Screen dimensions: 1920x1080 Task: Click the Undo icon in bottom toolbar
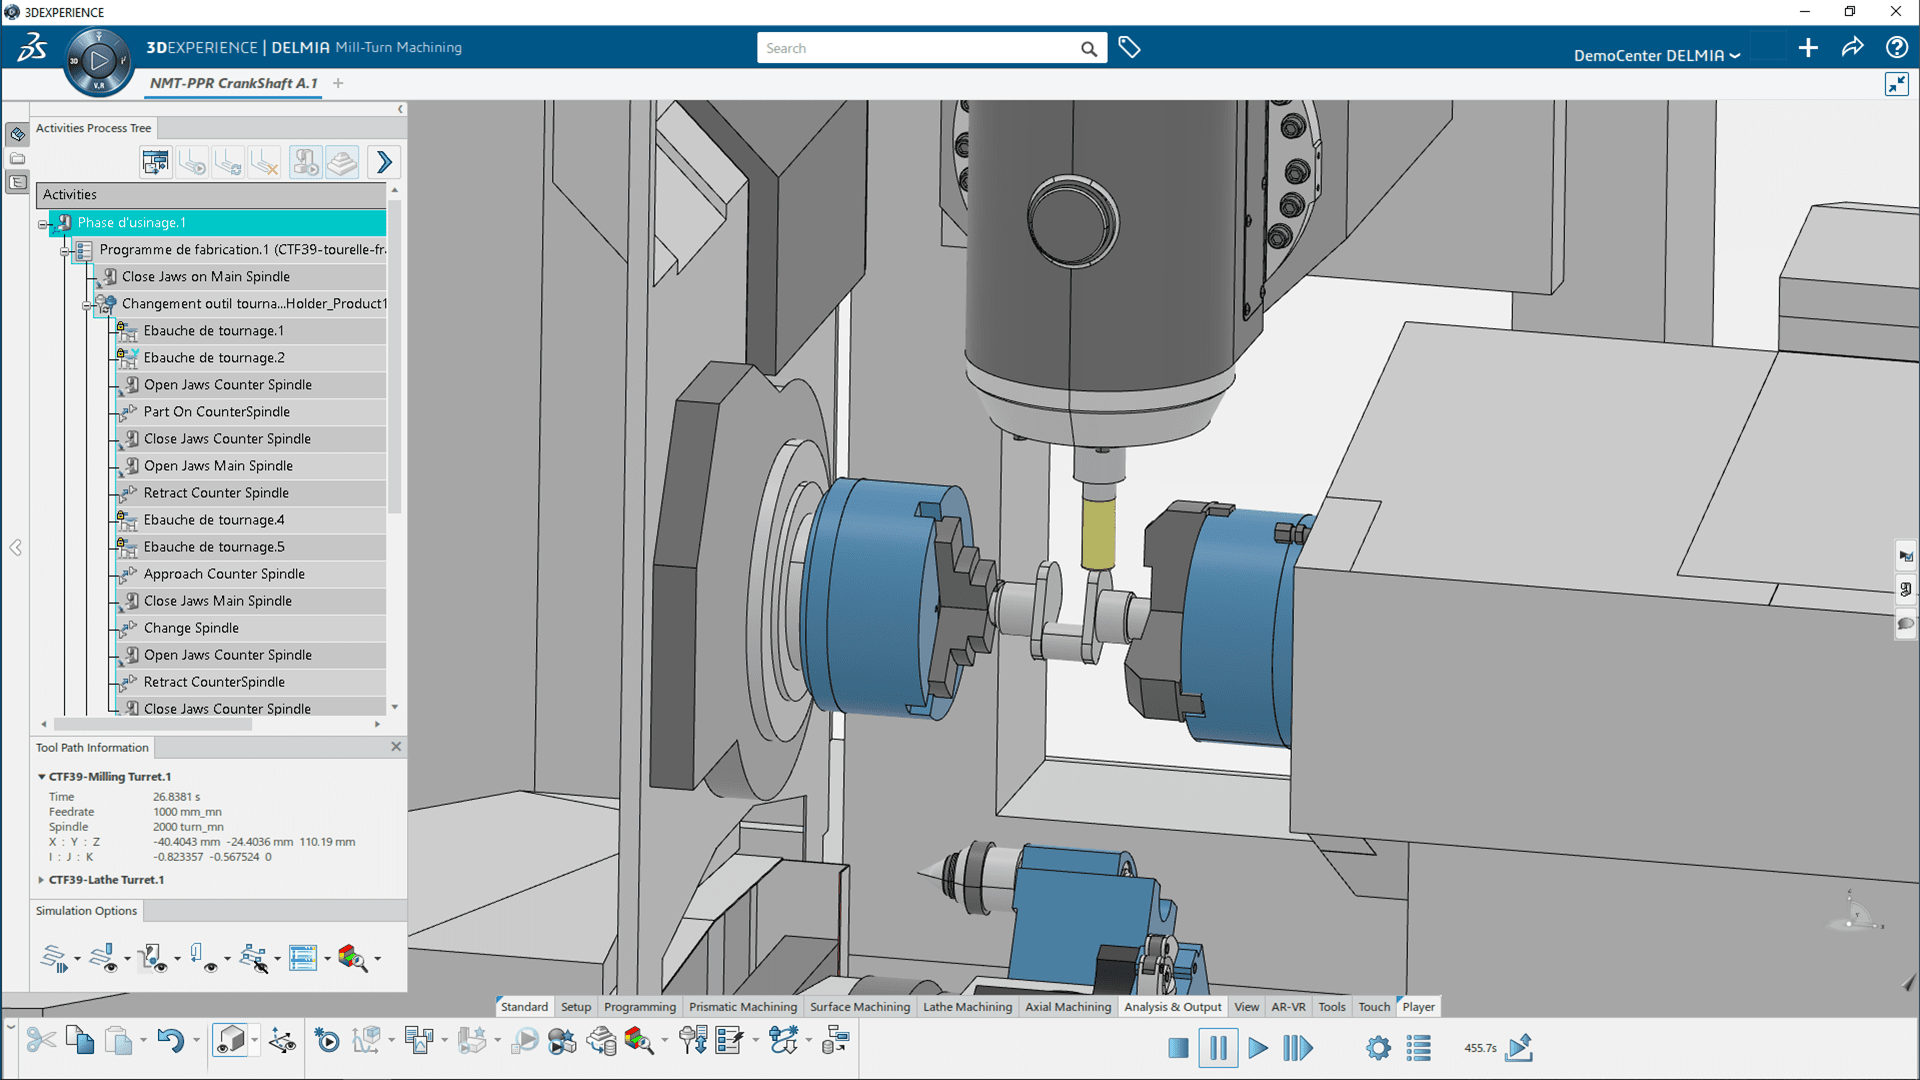coord(172,1040)
